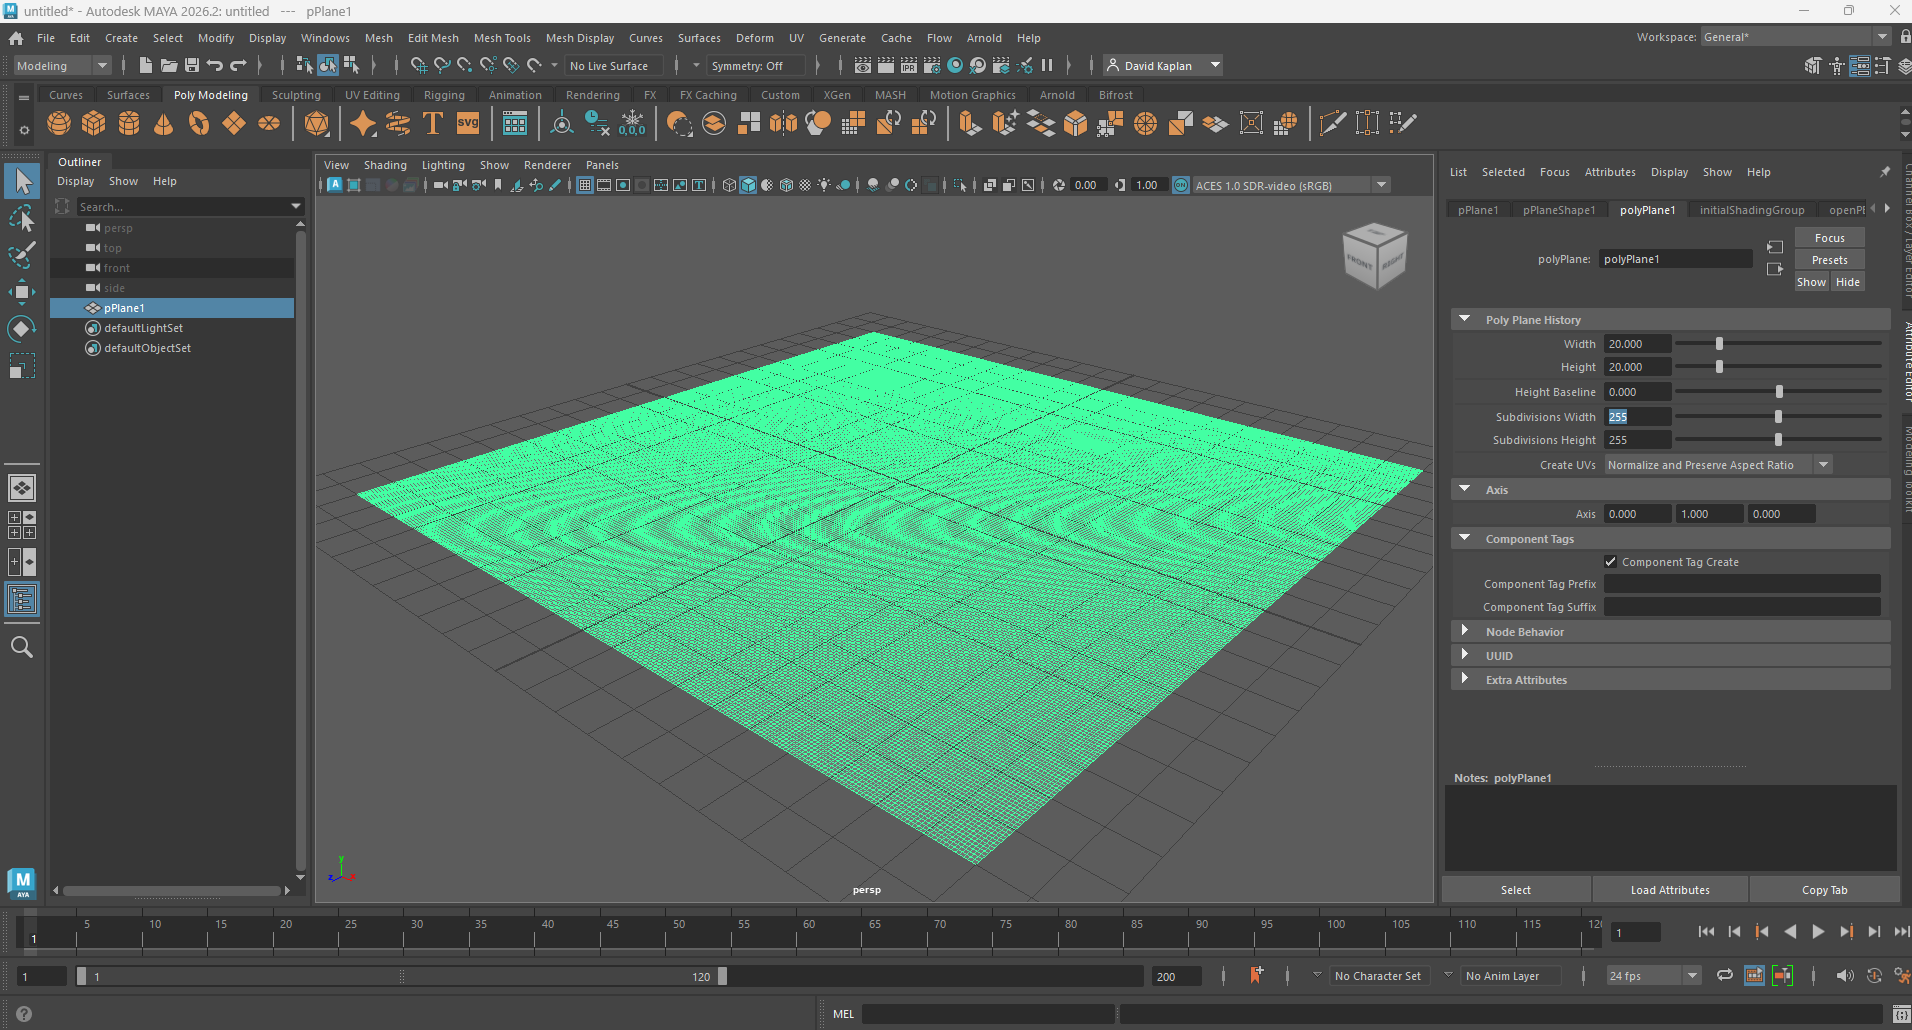Screen dimensions: 1912x1030
Task: Toggle the viewport grid display icon
Action: (x=585, y=185)
